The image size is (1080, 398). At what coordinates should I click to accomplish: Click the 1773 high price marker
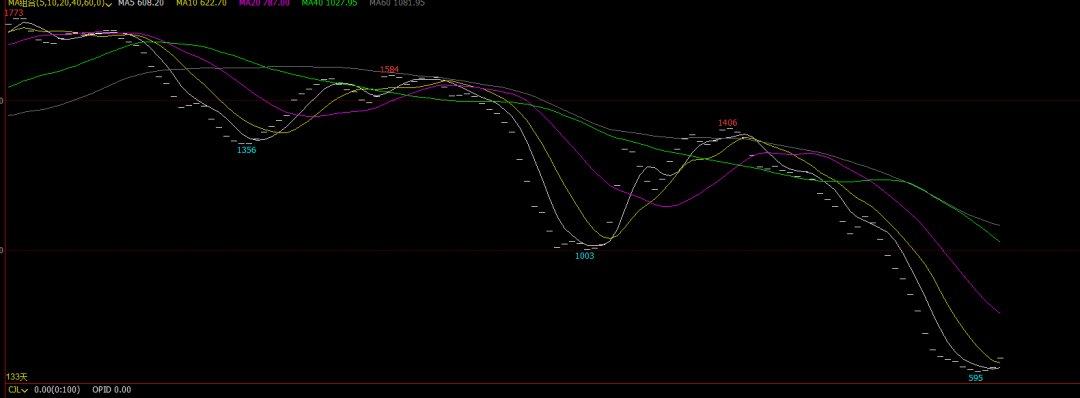point(14,12)
